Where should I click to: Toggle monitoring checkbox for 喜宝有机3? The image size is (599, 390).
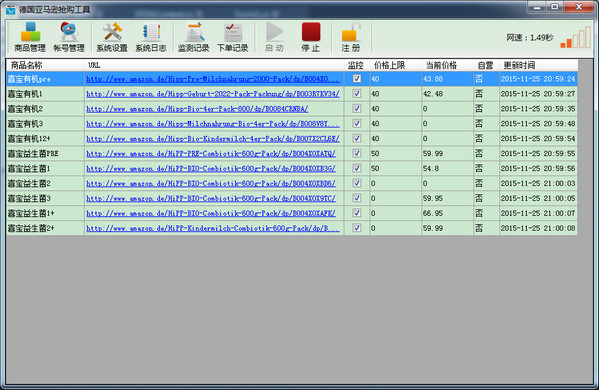click(x=357, y=123)
